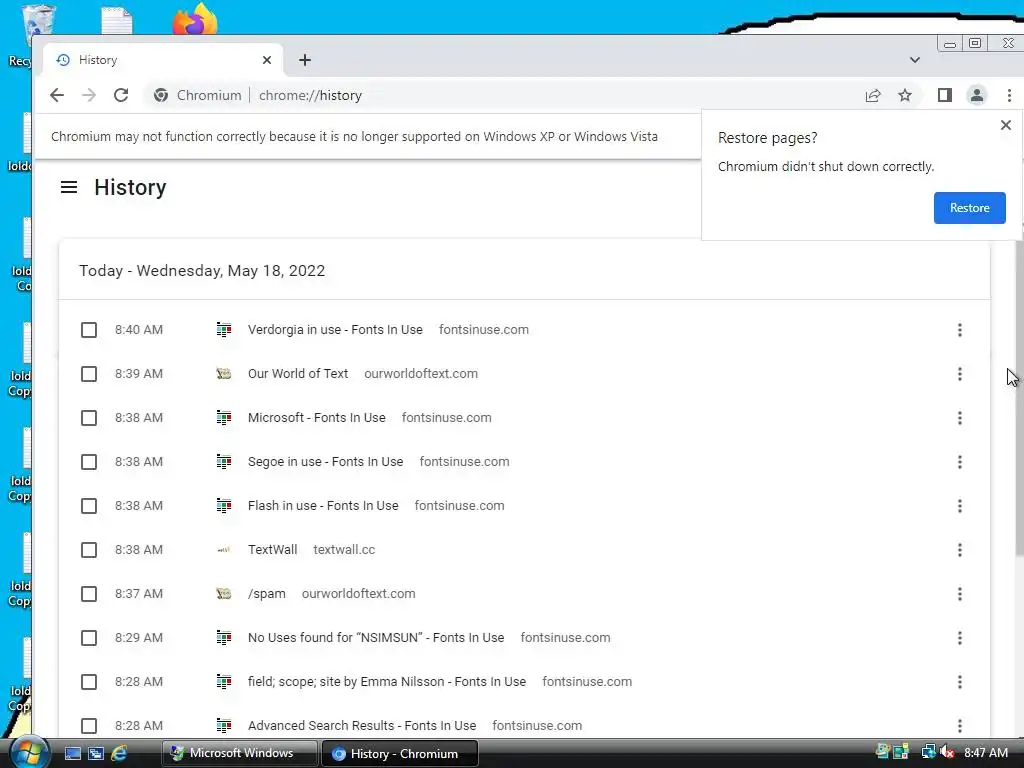Check the NSIMSUN entry checkbox
Screen dimensions: 1024x768
pyautogui.click(x=89, y=637)
